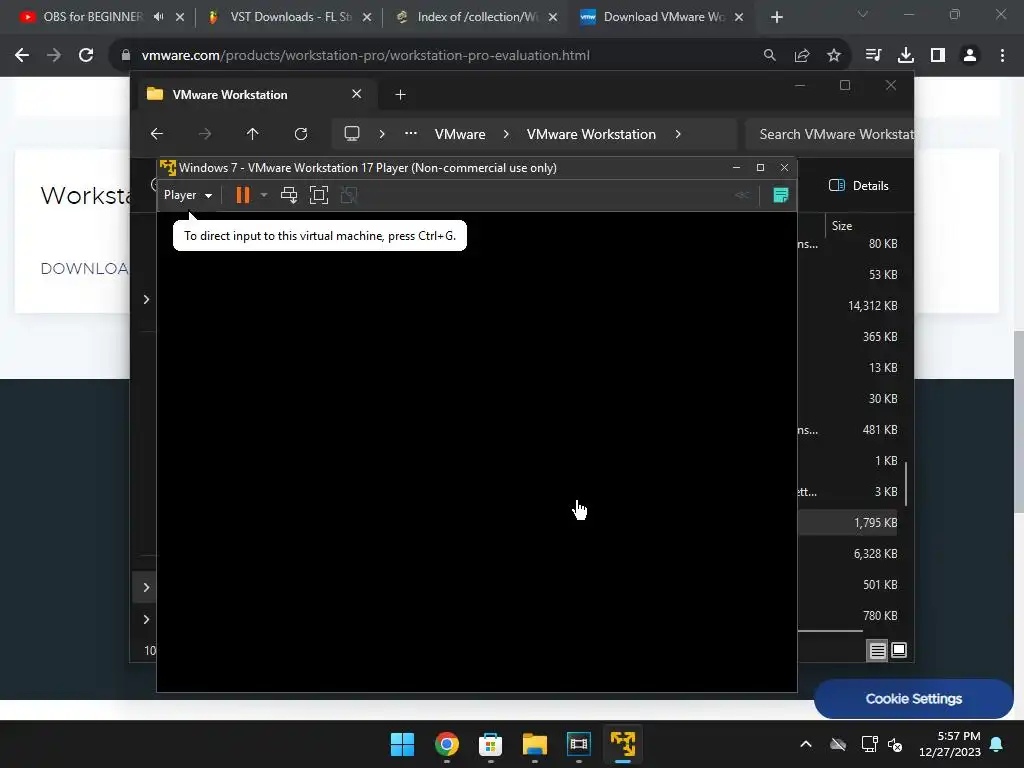Open Chrome tab search dropdown arrow
The image size is (1024, 768).
(x=863, y=14)
